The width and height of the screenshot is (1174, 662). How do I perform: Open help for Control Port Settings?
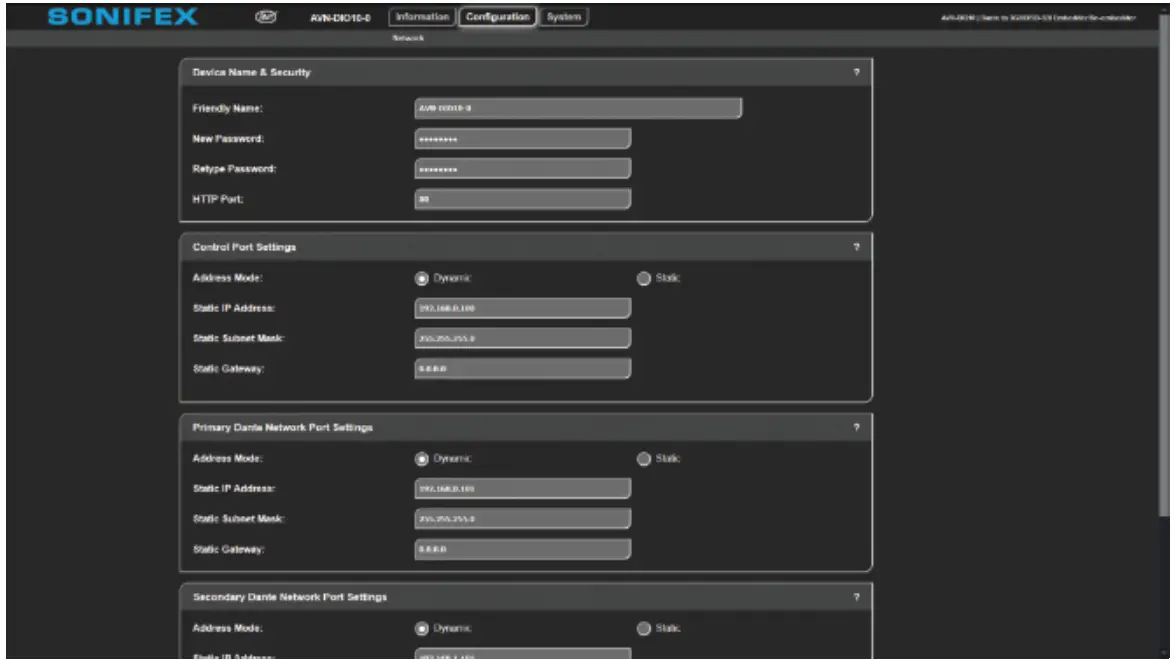click(x=856, y=247)
